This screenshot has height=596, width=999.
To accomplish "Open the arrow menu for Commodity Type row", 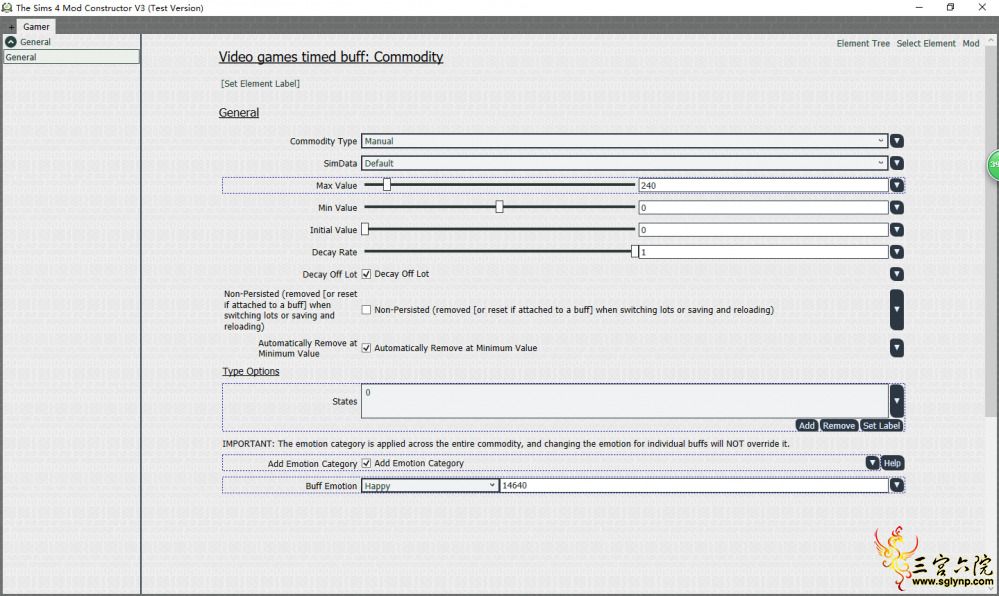I will coord(896,141).
